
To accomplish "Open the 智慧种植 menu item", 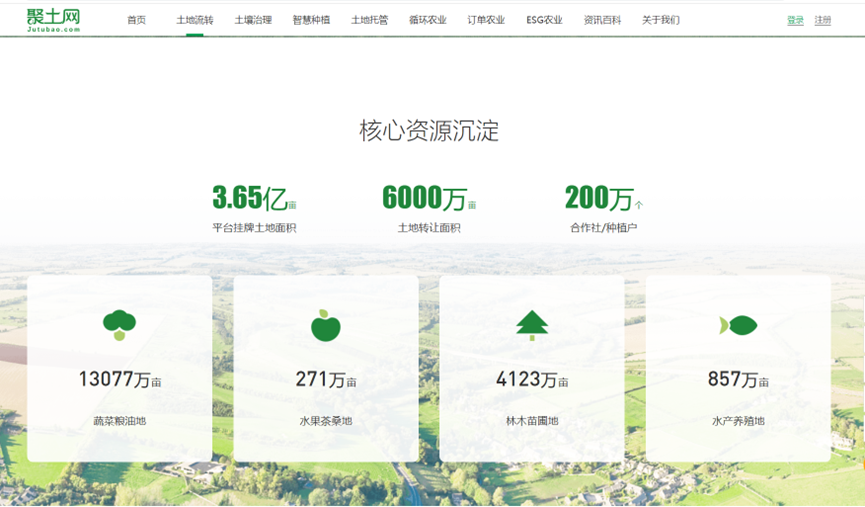I will (x=311, y=20).
